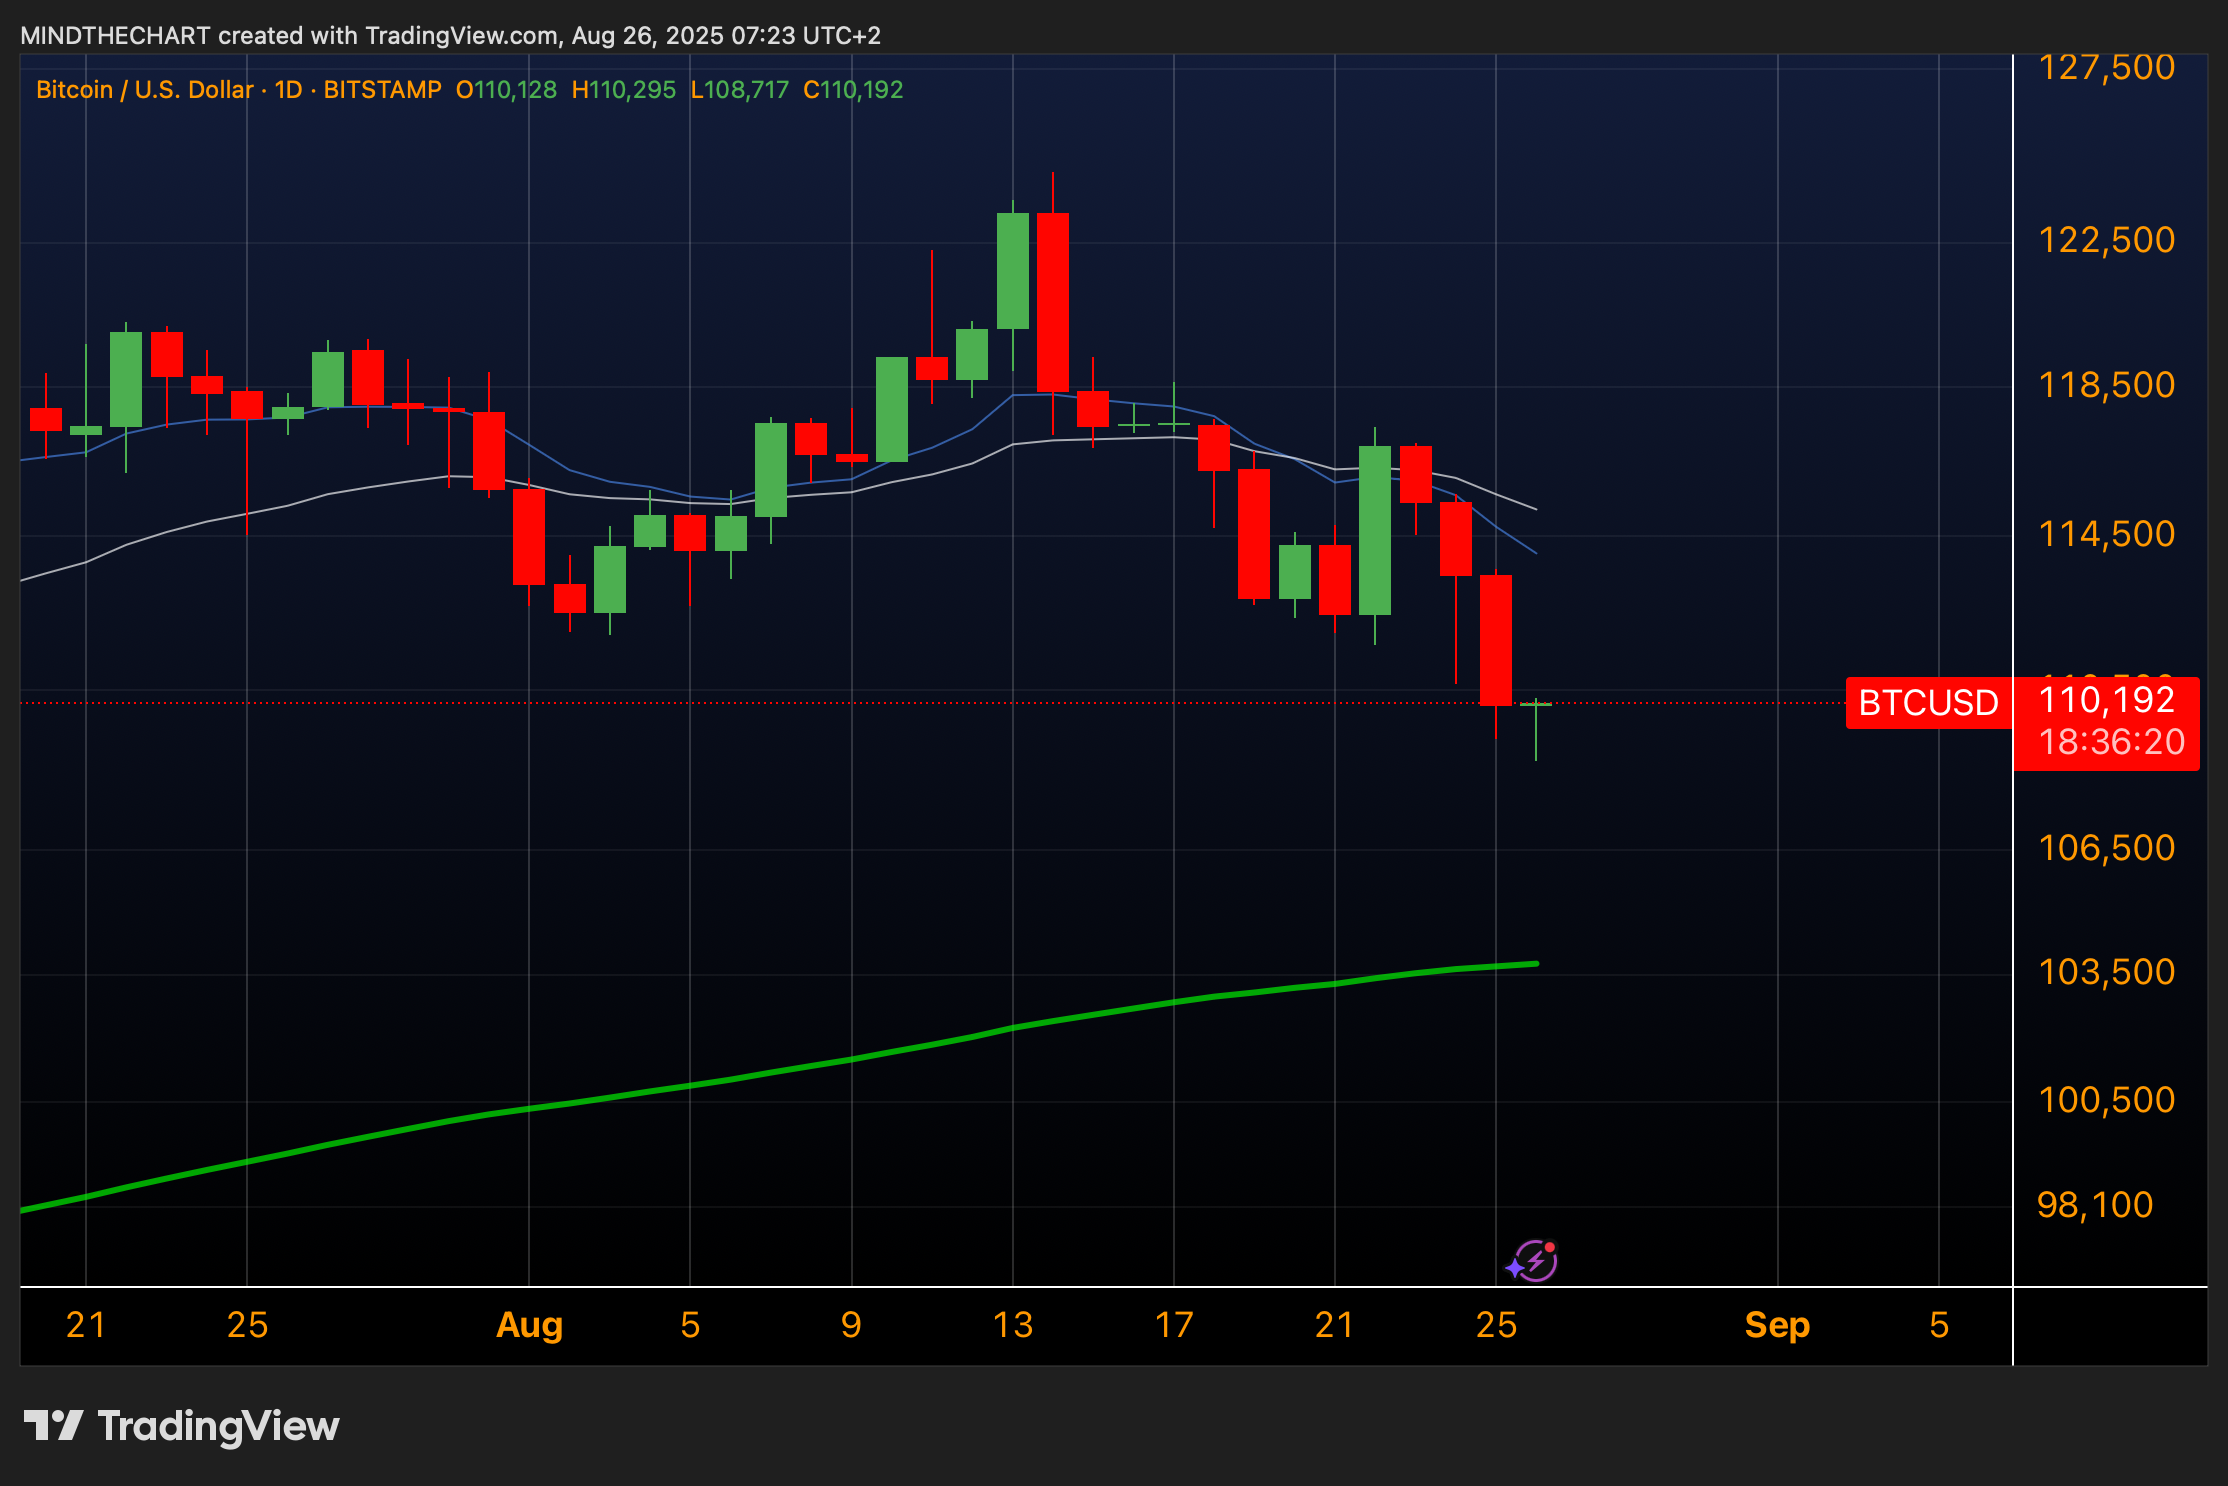Click the purple lightning event icon
Viewport: 2228px width, 1486px height.
click(x=1534, y=1260)
